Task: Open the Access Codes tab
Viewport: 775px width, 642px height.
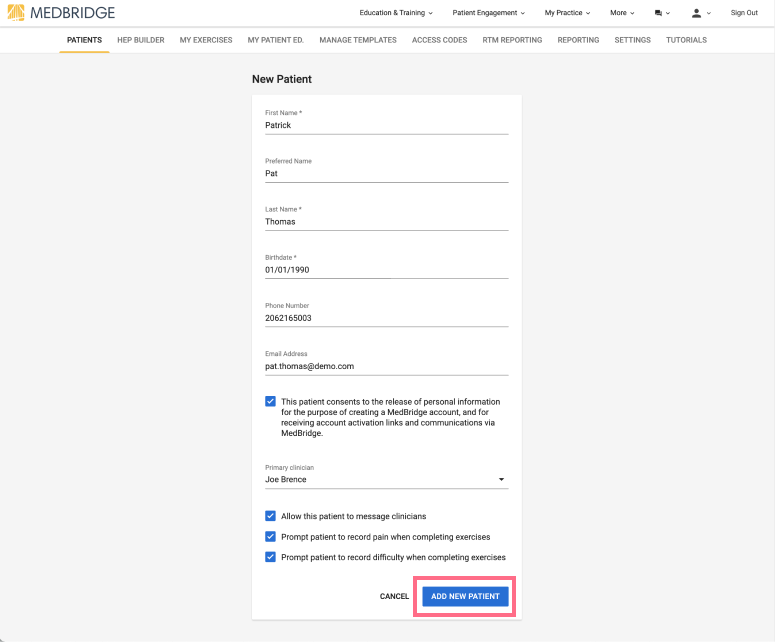Action: point(439,40)
